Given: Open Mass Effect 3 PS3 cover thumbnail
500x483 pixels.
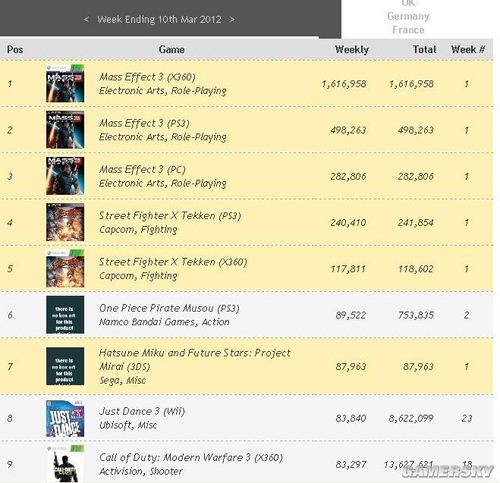Looking at the screenshot, I should point(65,130).
